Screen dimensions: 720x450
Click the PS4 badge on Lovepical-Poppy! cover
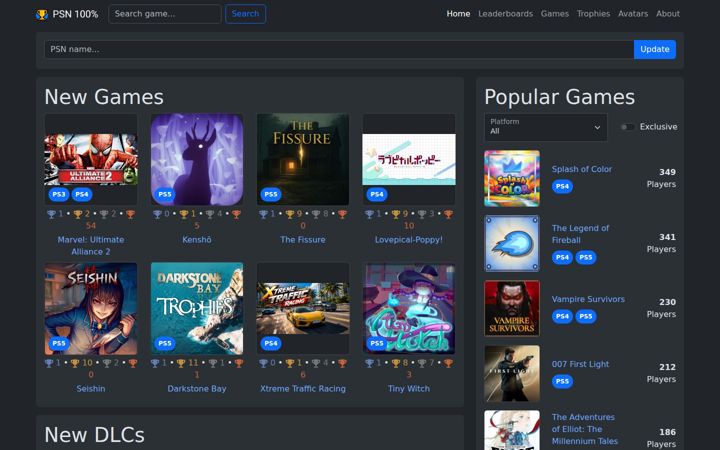(377, 194)
